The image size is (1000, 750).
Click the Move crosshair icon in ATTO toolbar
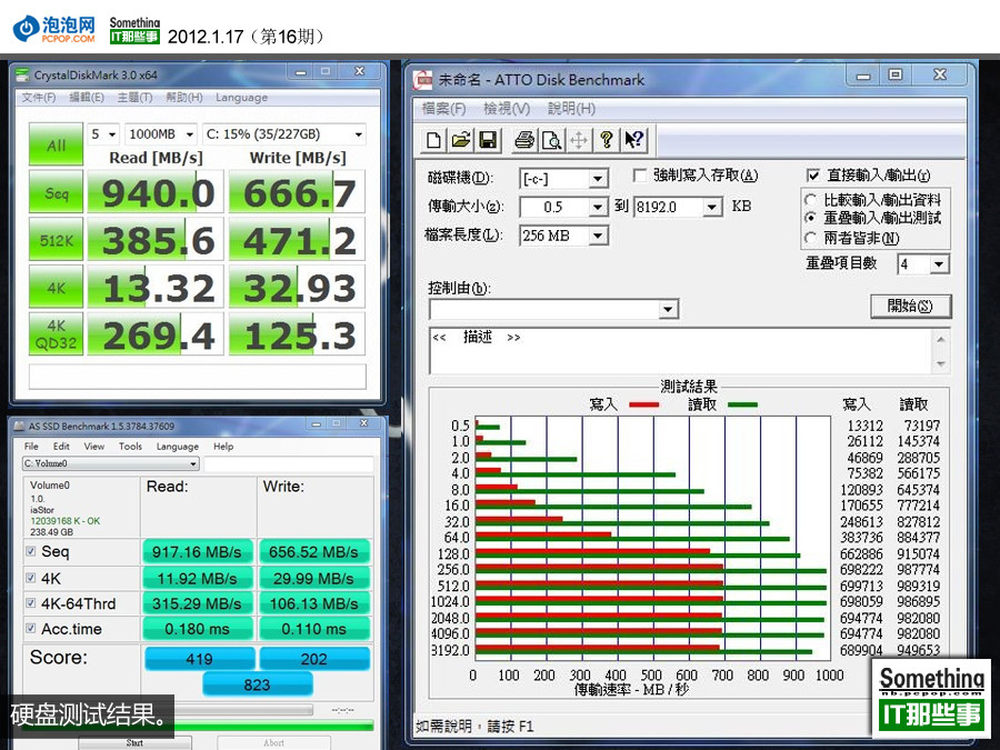[578, 140]
